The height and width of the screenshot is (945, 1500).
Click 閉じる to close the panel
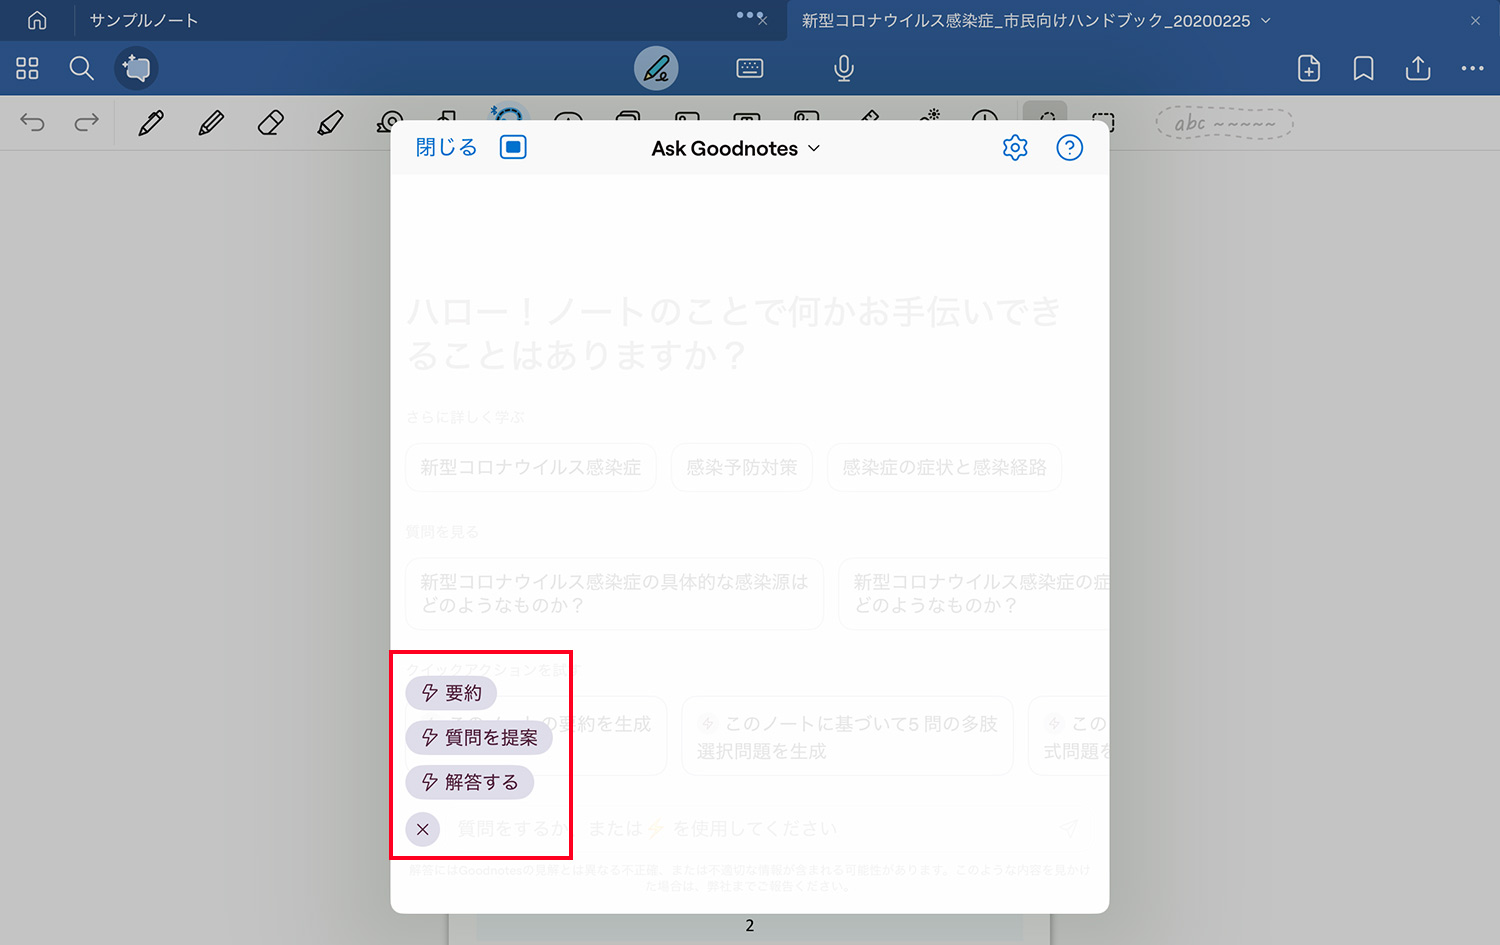coord(446,148)
